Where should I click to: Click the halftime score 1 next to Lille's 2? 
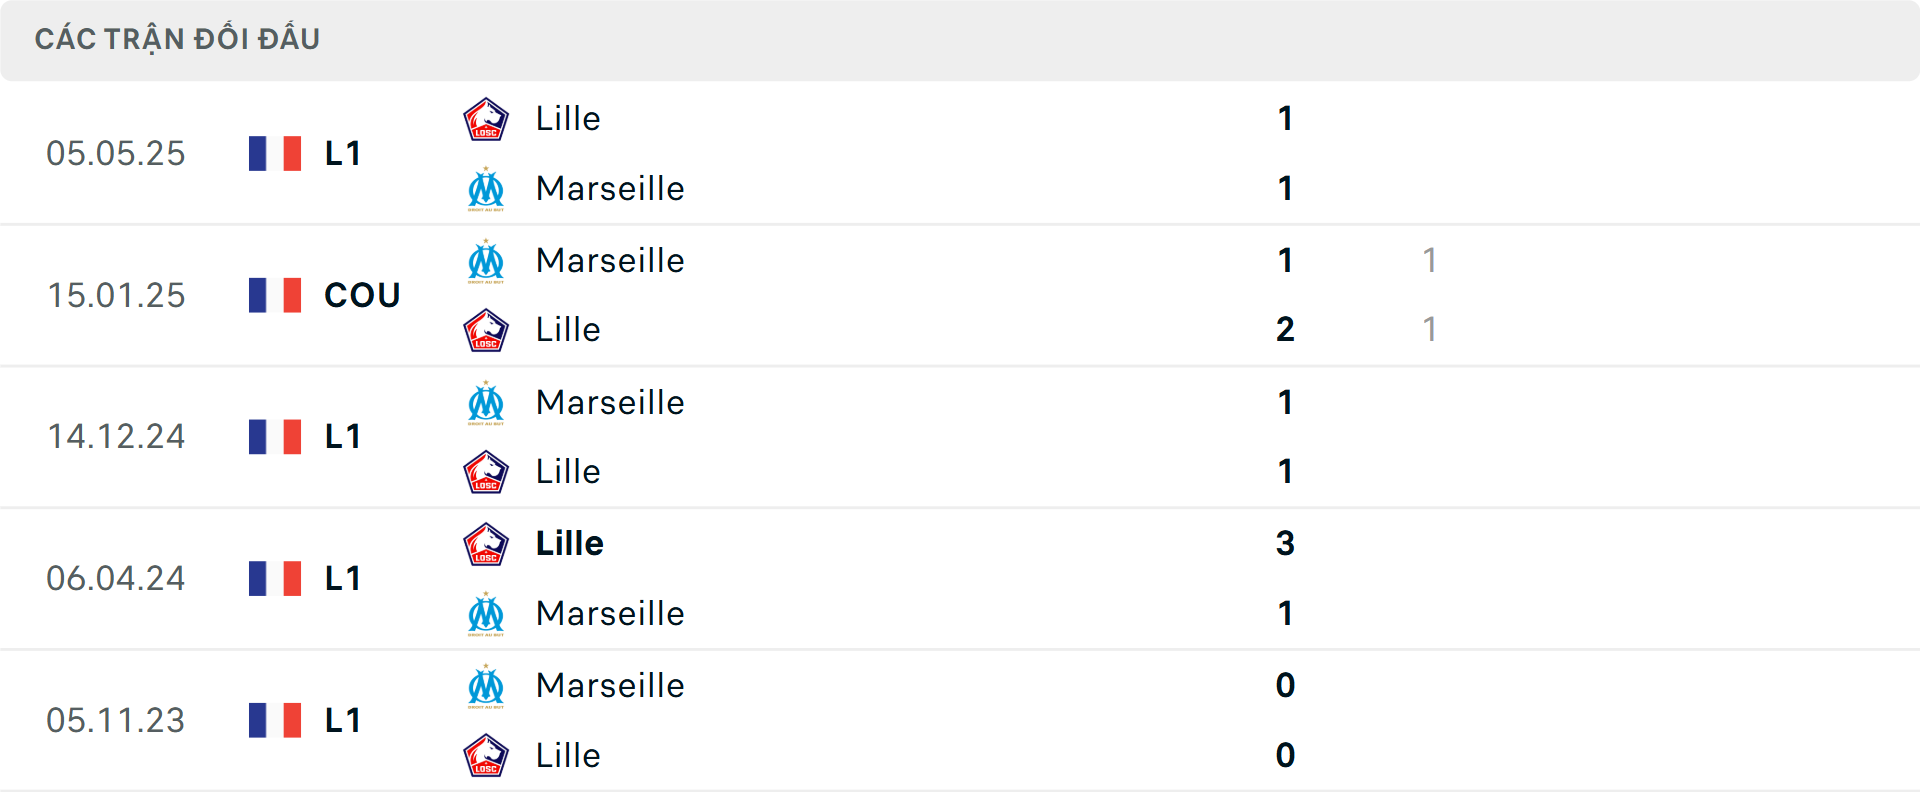click(1430, 329)
